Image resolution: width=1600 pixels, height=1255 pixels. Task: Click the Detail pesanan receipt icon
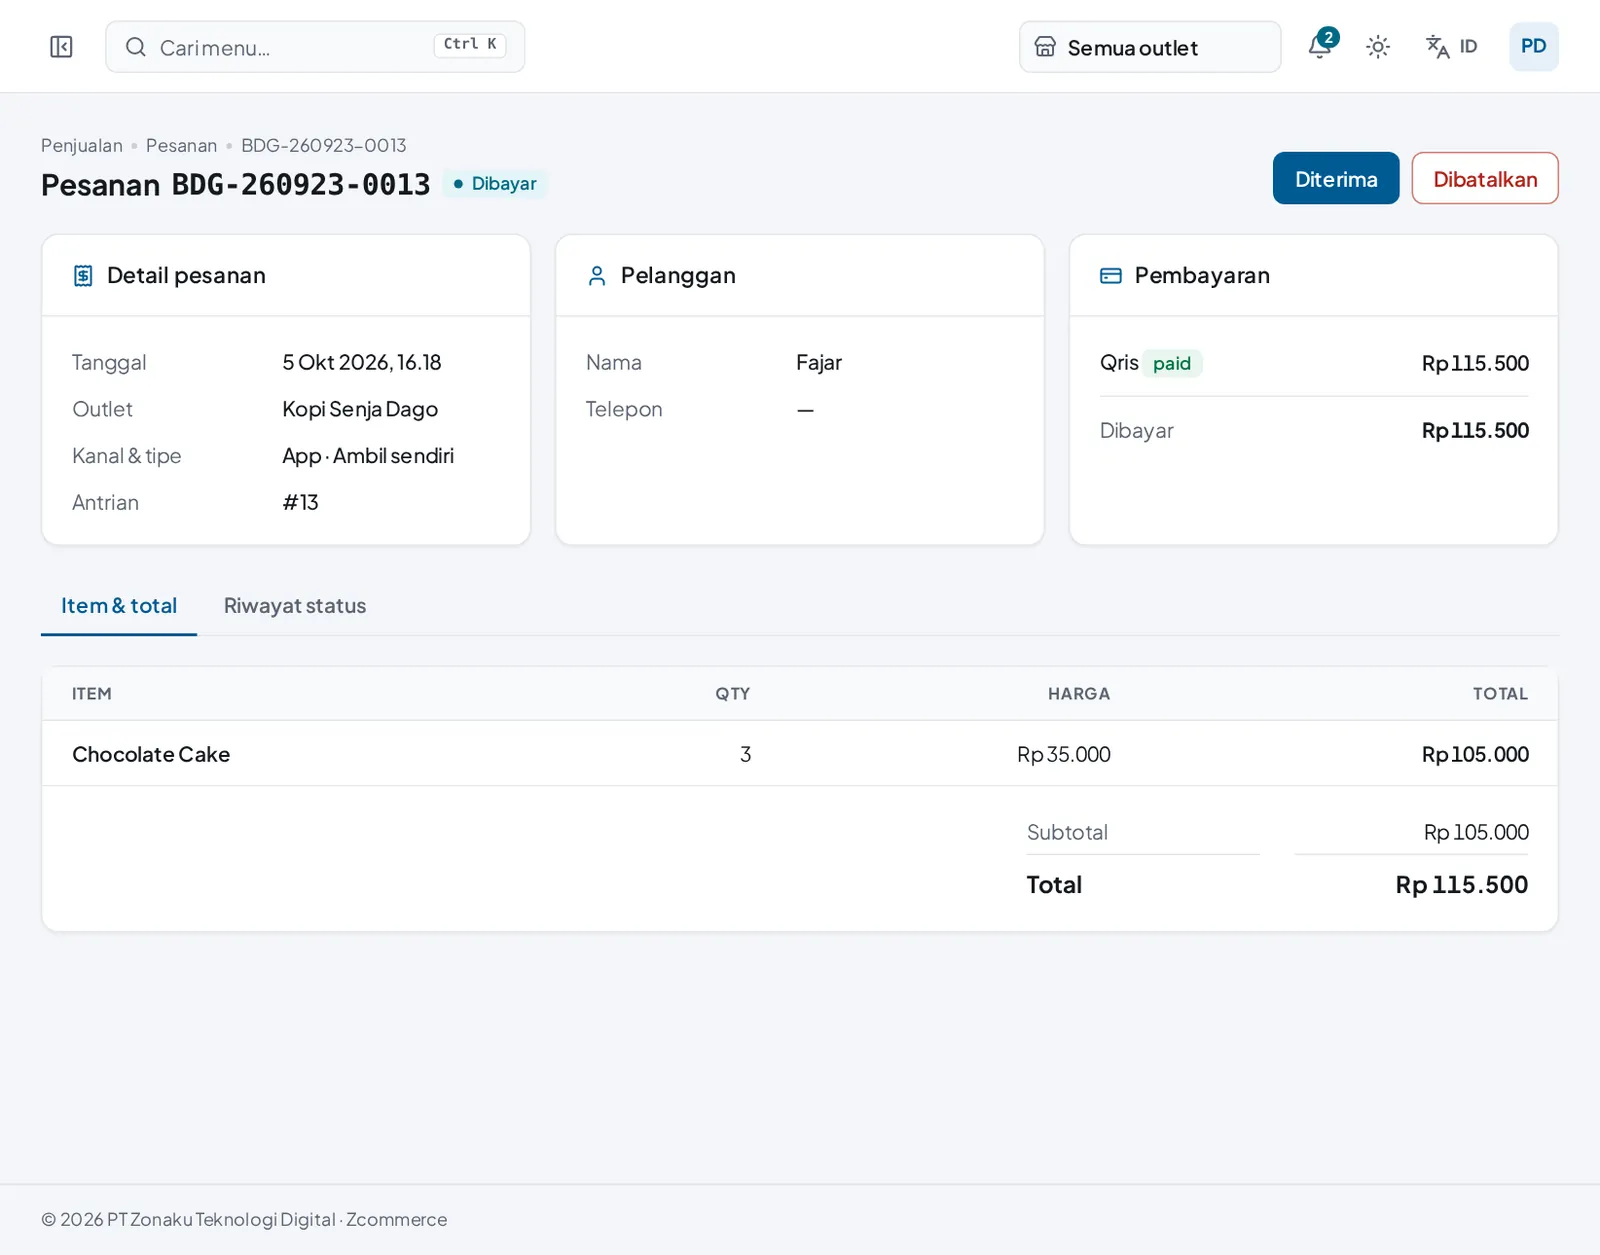[x=84, y=276]
